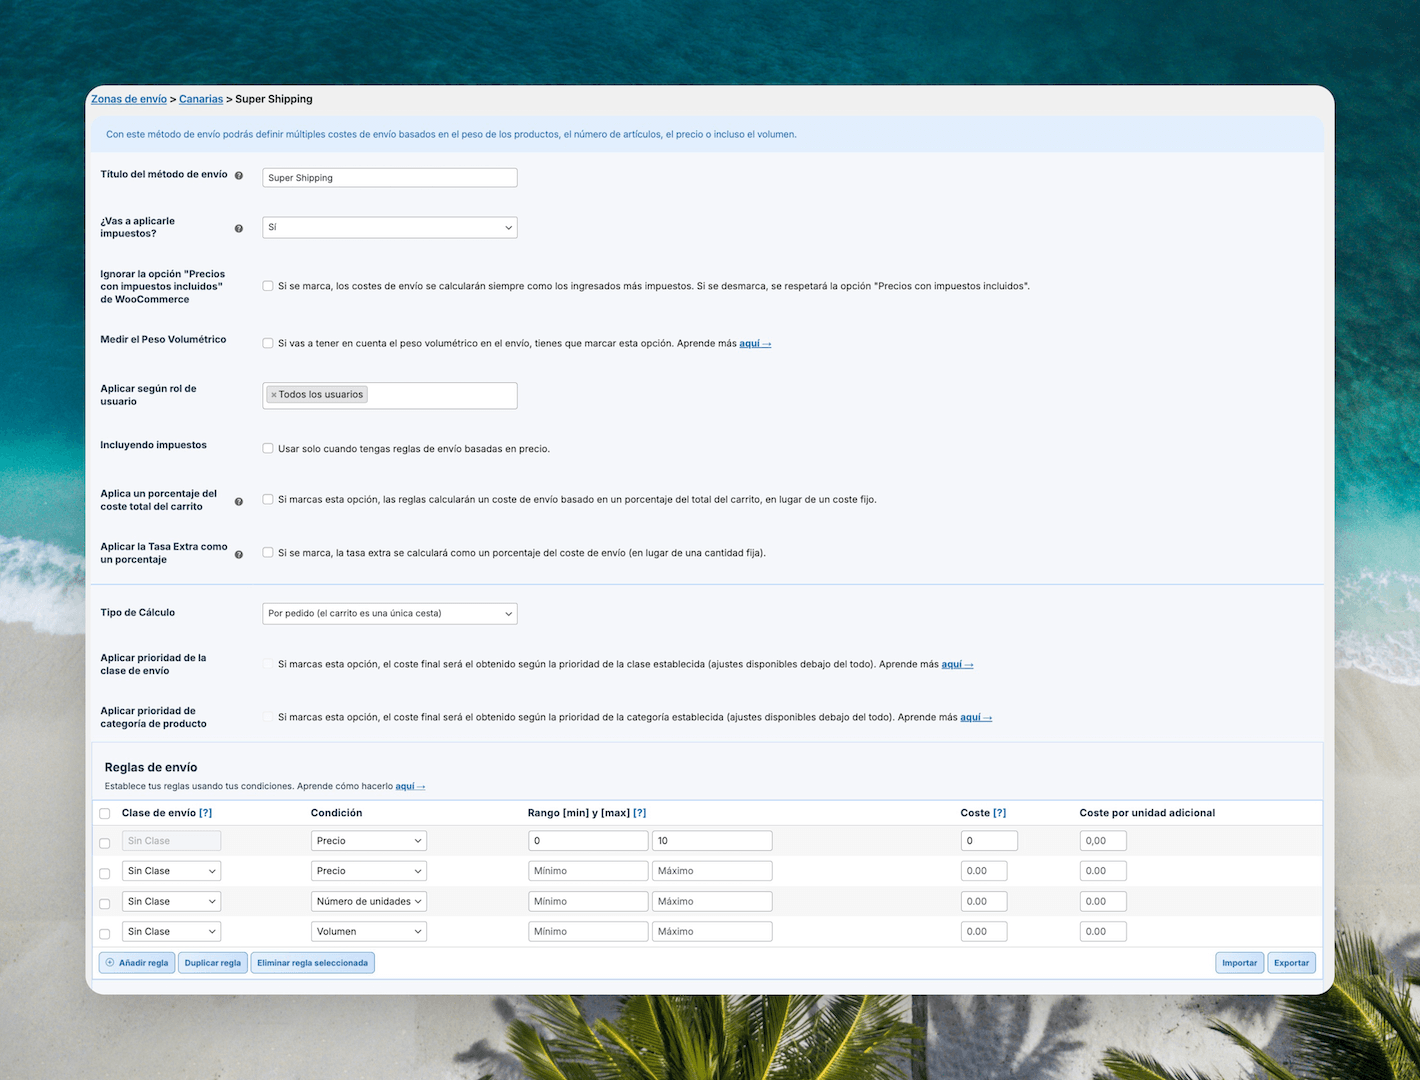Viewport: 1420px width, 1080px height.
Task: Focus the Título del método de envío text field
Action: pos(389,178)
